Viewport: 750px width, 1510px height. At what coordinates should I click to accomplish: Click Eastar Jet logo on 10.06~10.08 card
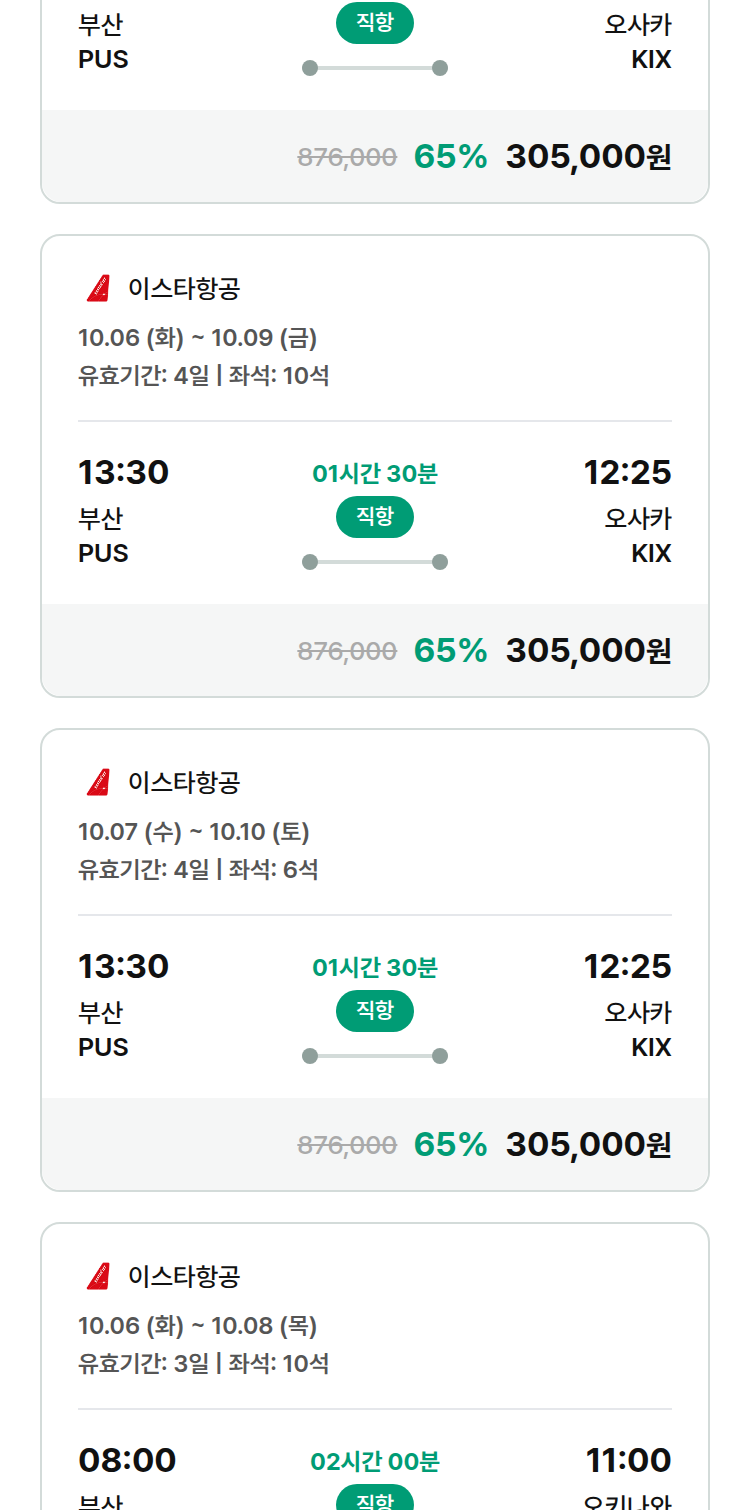(x=98, y=1276)
